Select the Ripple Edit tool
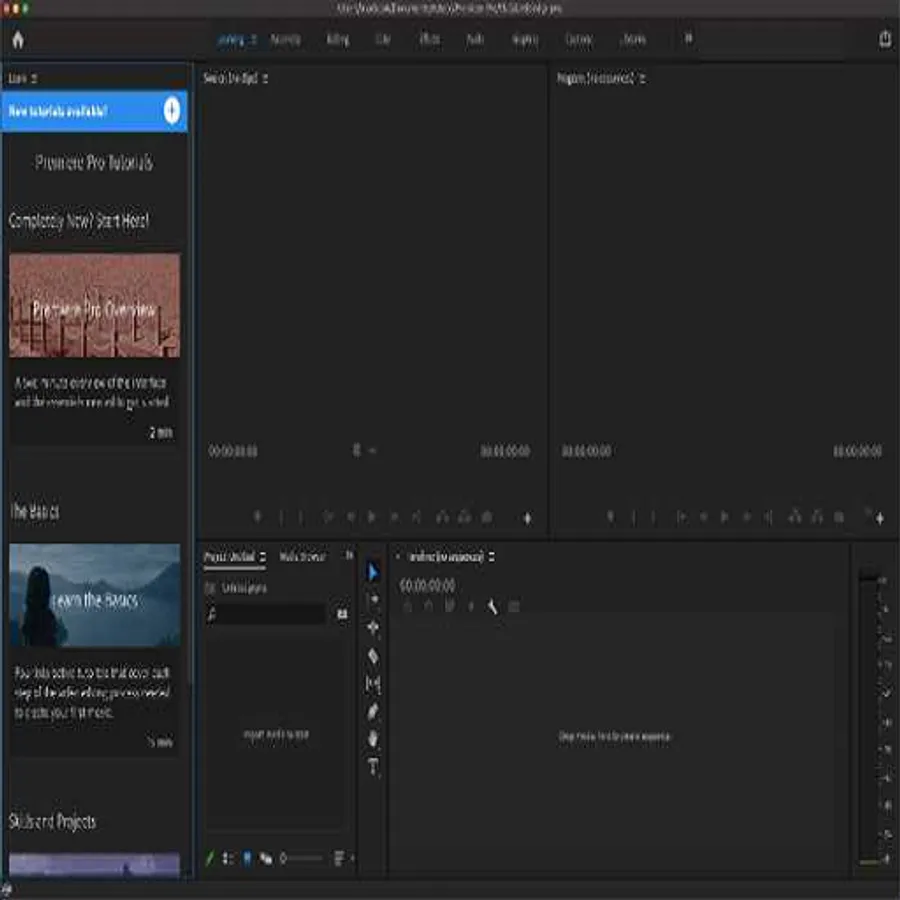 point(373,628)
